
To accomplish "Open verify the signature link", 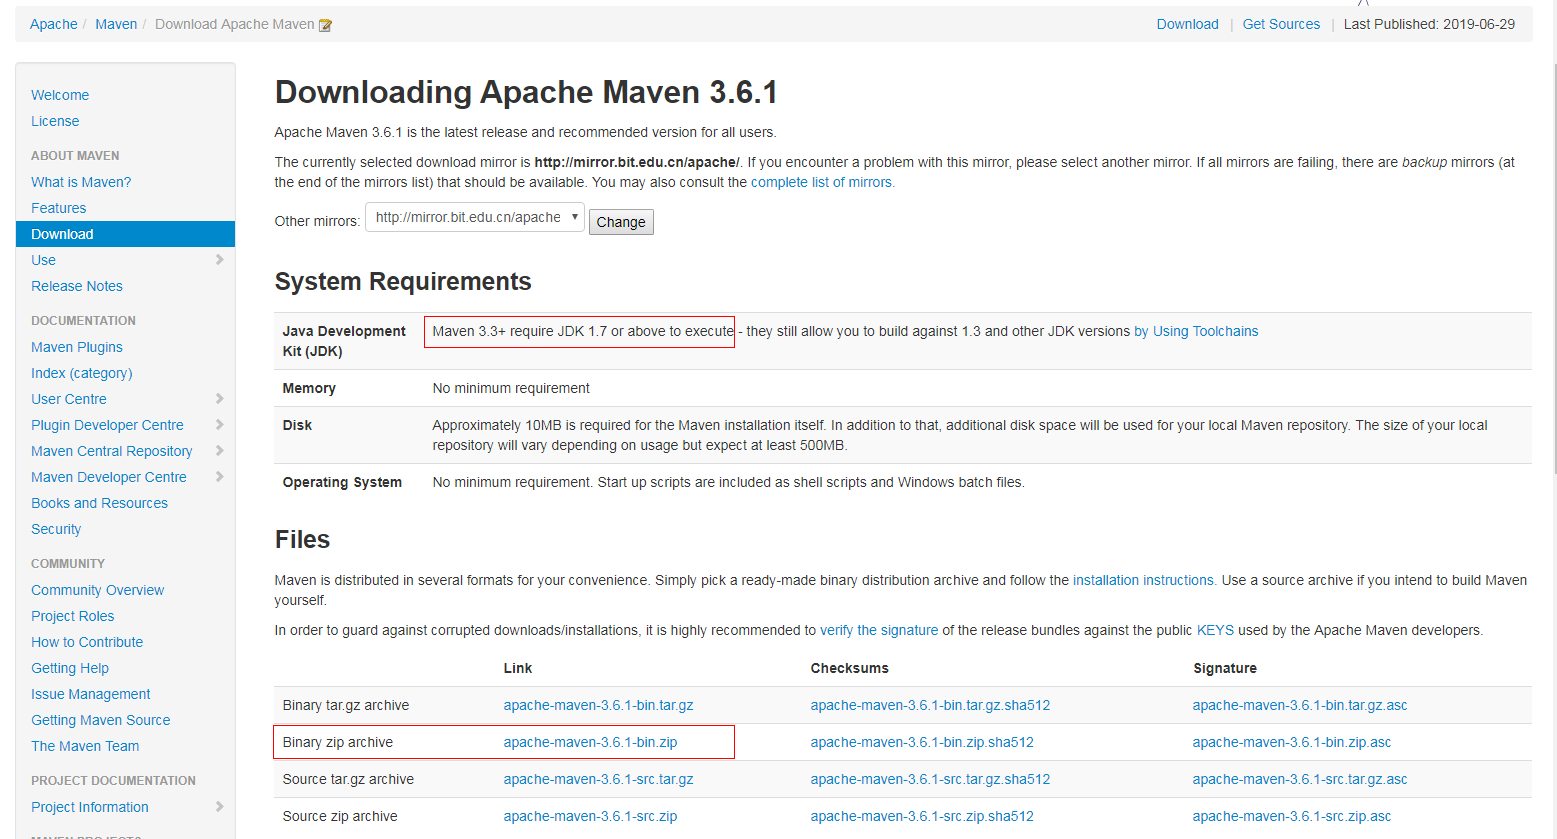I will [x=879, y=630].
